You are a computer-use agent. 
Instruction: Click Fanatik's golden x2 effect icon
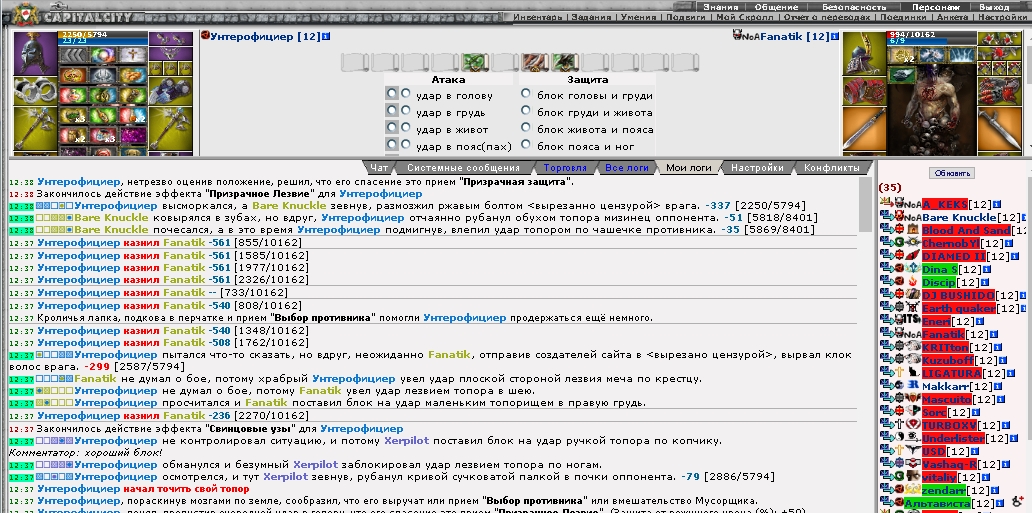coord(900,56)
